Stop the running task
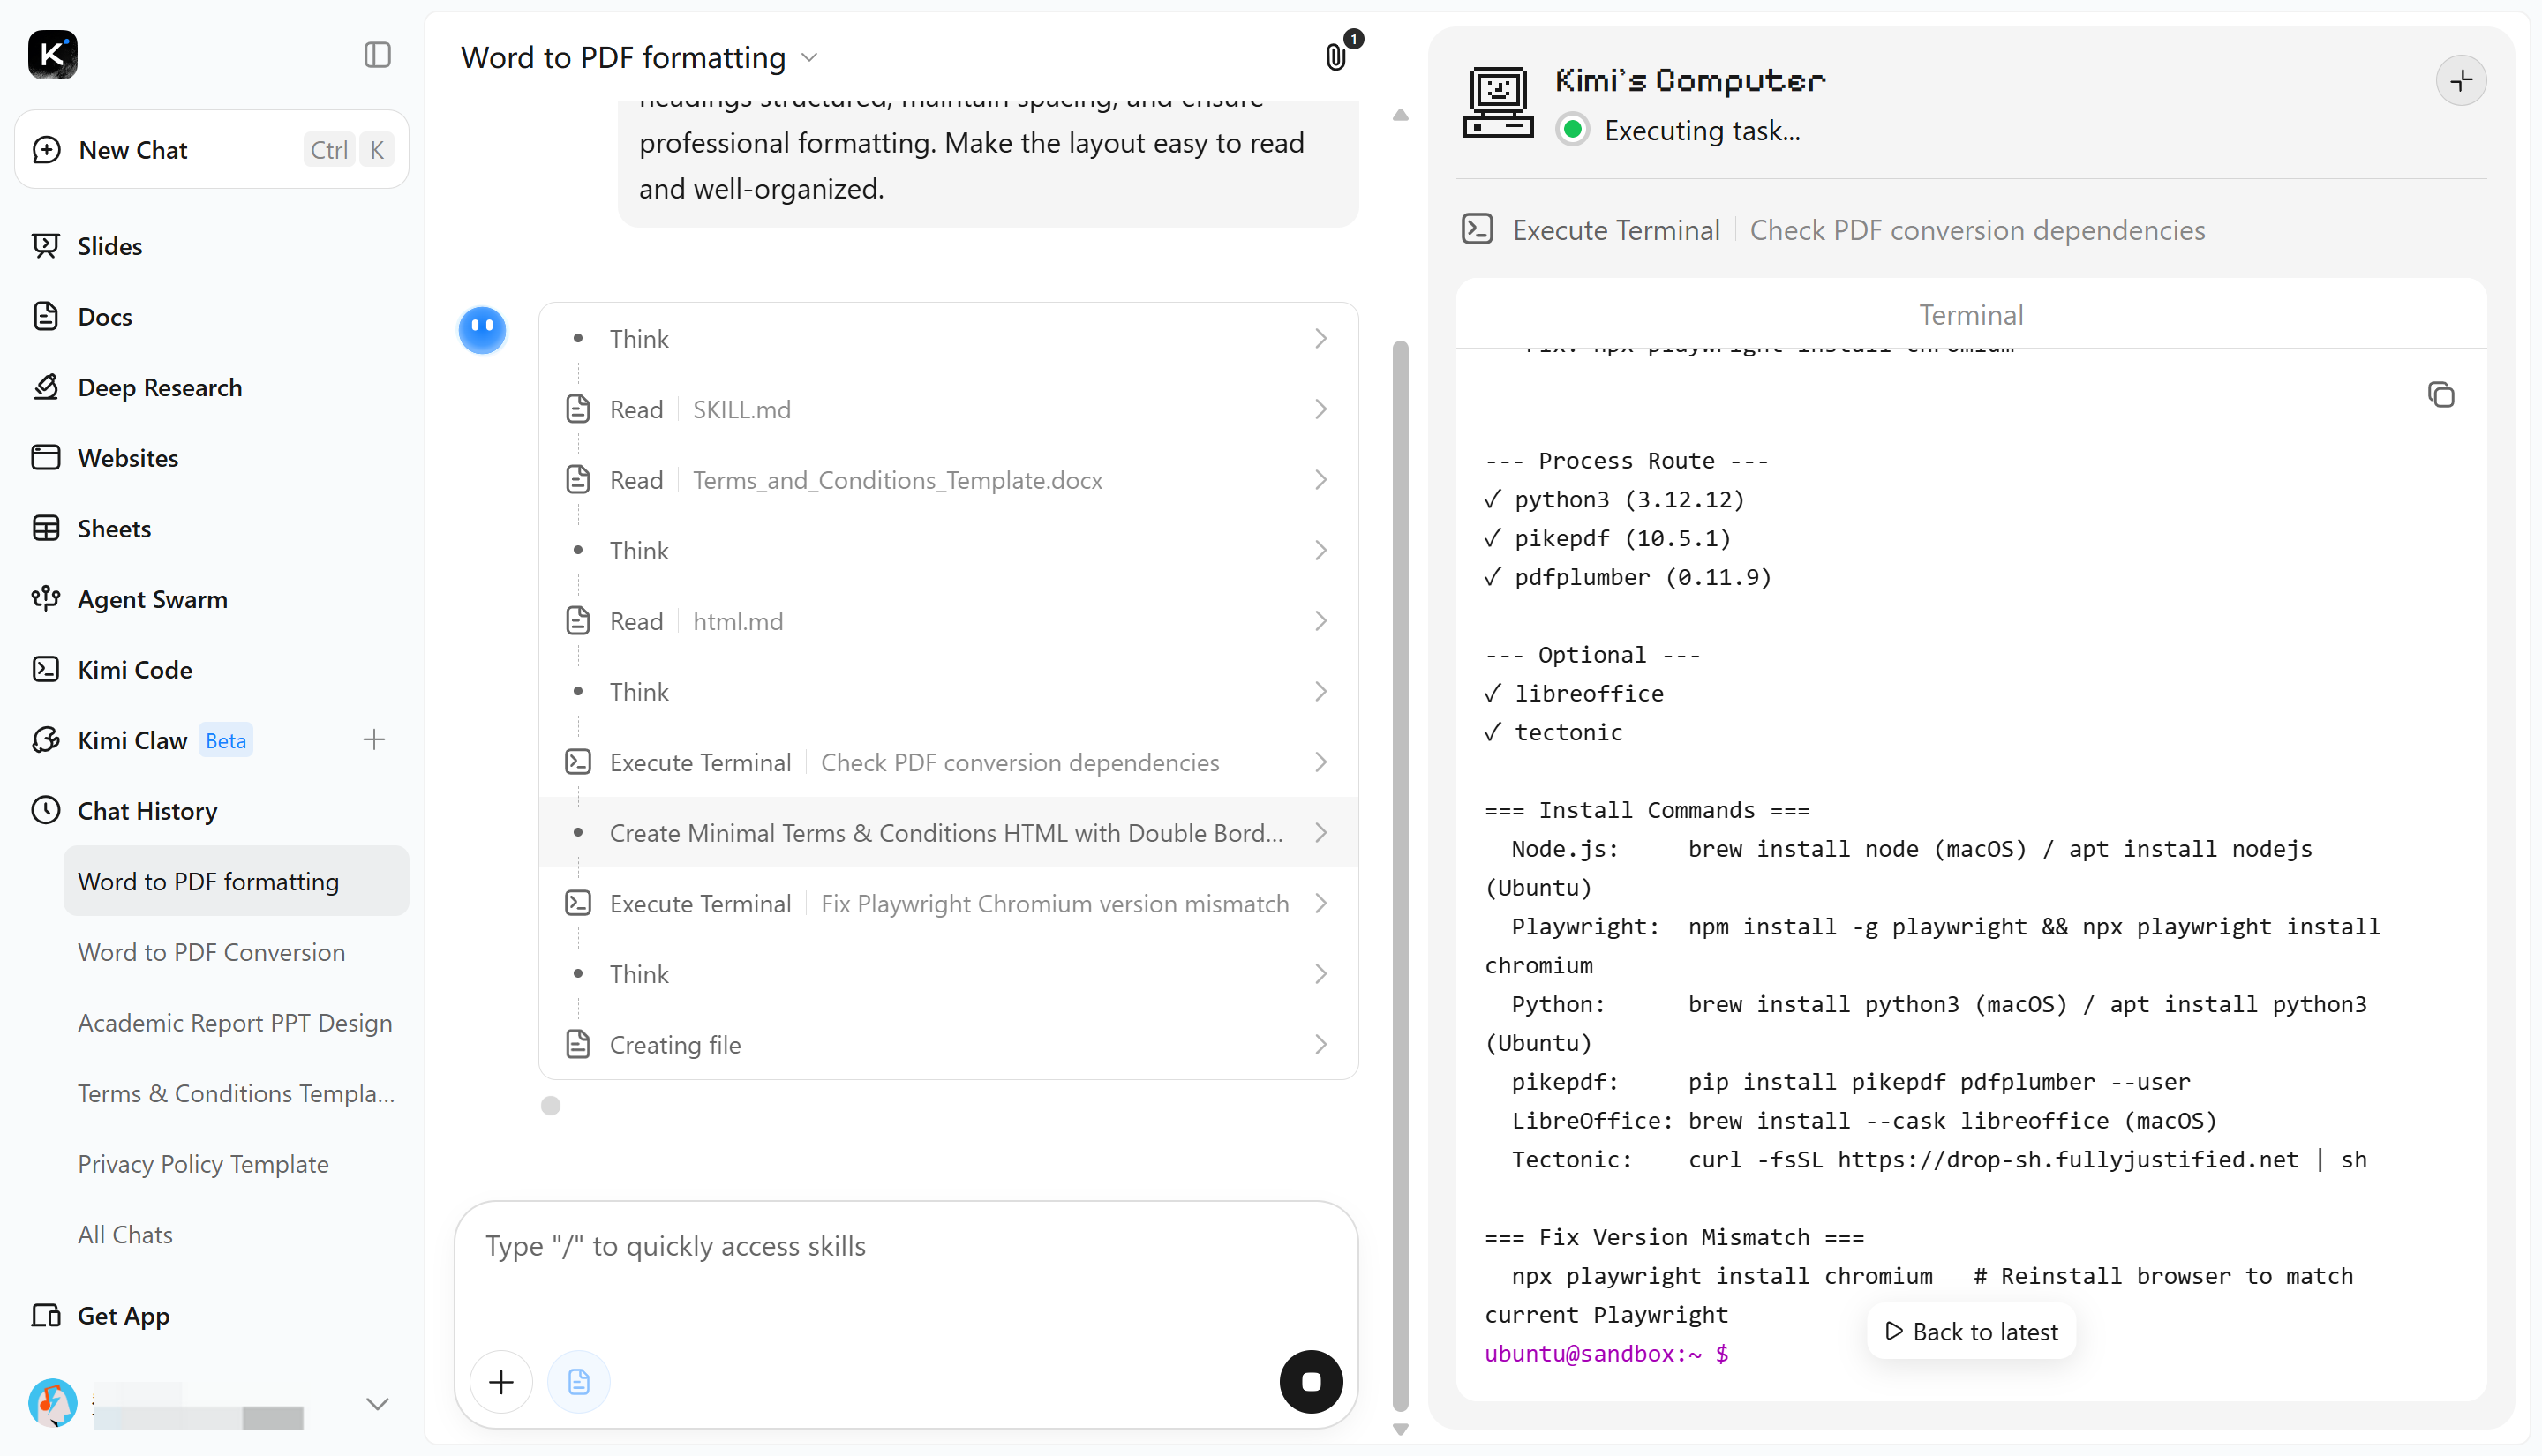2542x1456 pixels. [x=1311, y=1382]
